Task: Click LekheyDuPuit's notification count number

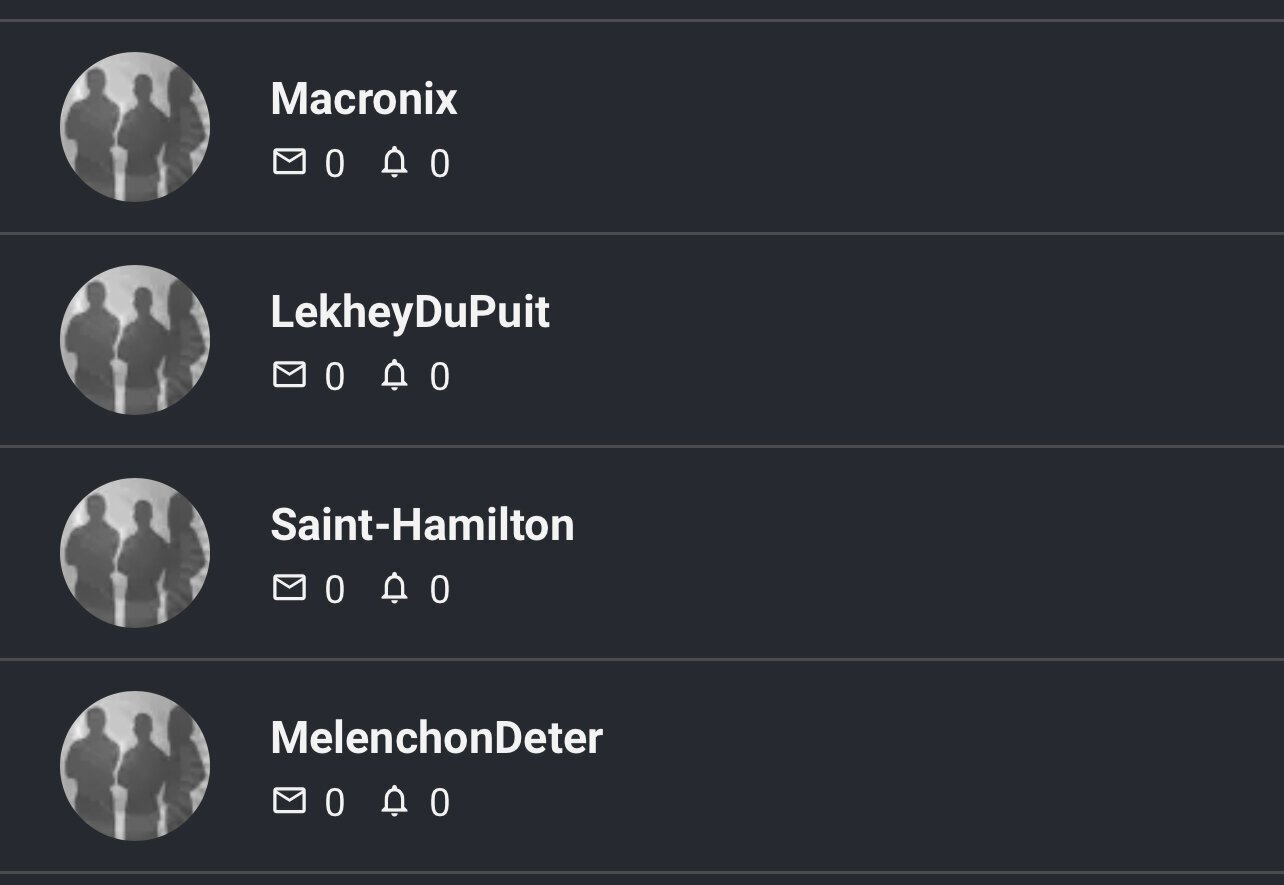Action: point(440,377)
